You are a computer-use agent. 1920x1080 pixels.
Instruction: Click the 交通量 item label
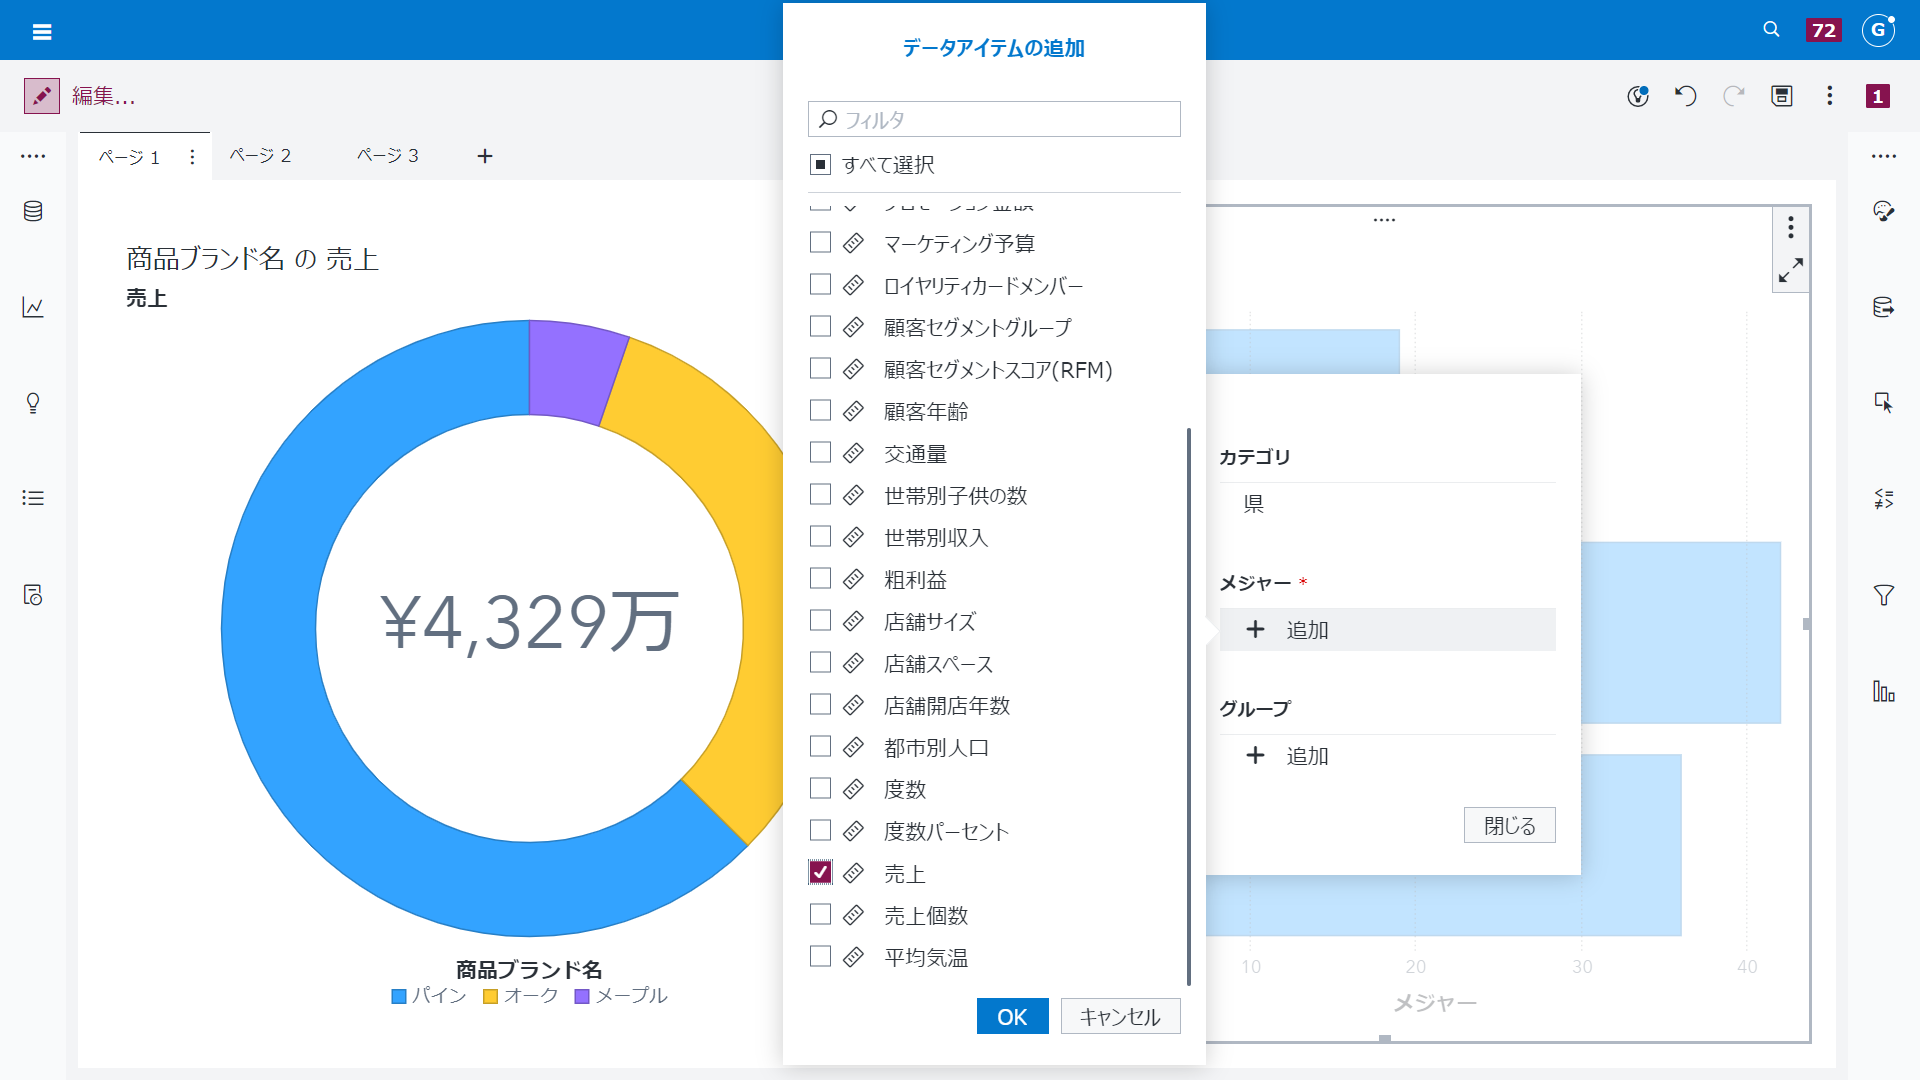(915, 453)
